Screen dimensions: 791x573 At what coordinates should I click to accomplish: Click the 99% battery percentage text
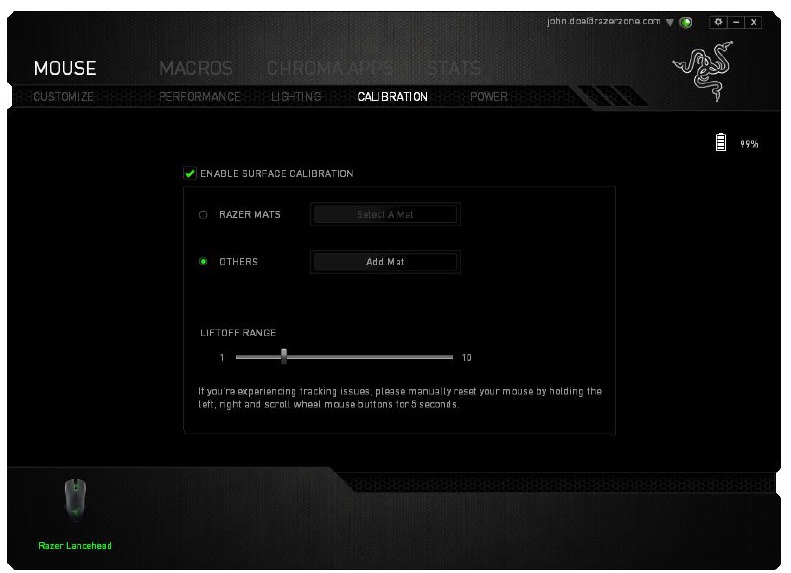click(749, 144)
